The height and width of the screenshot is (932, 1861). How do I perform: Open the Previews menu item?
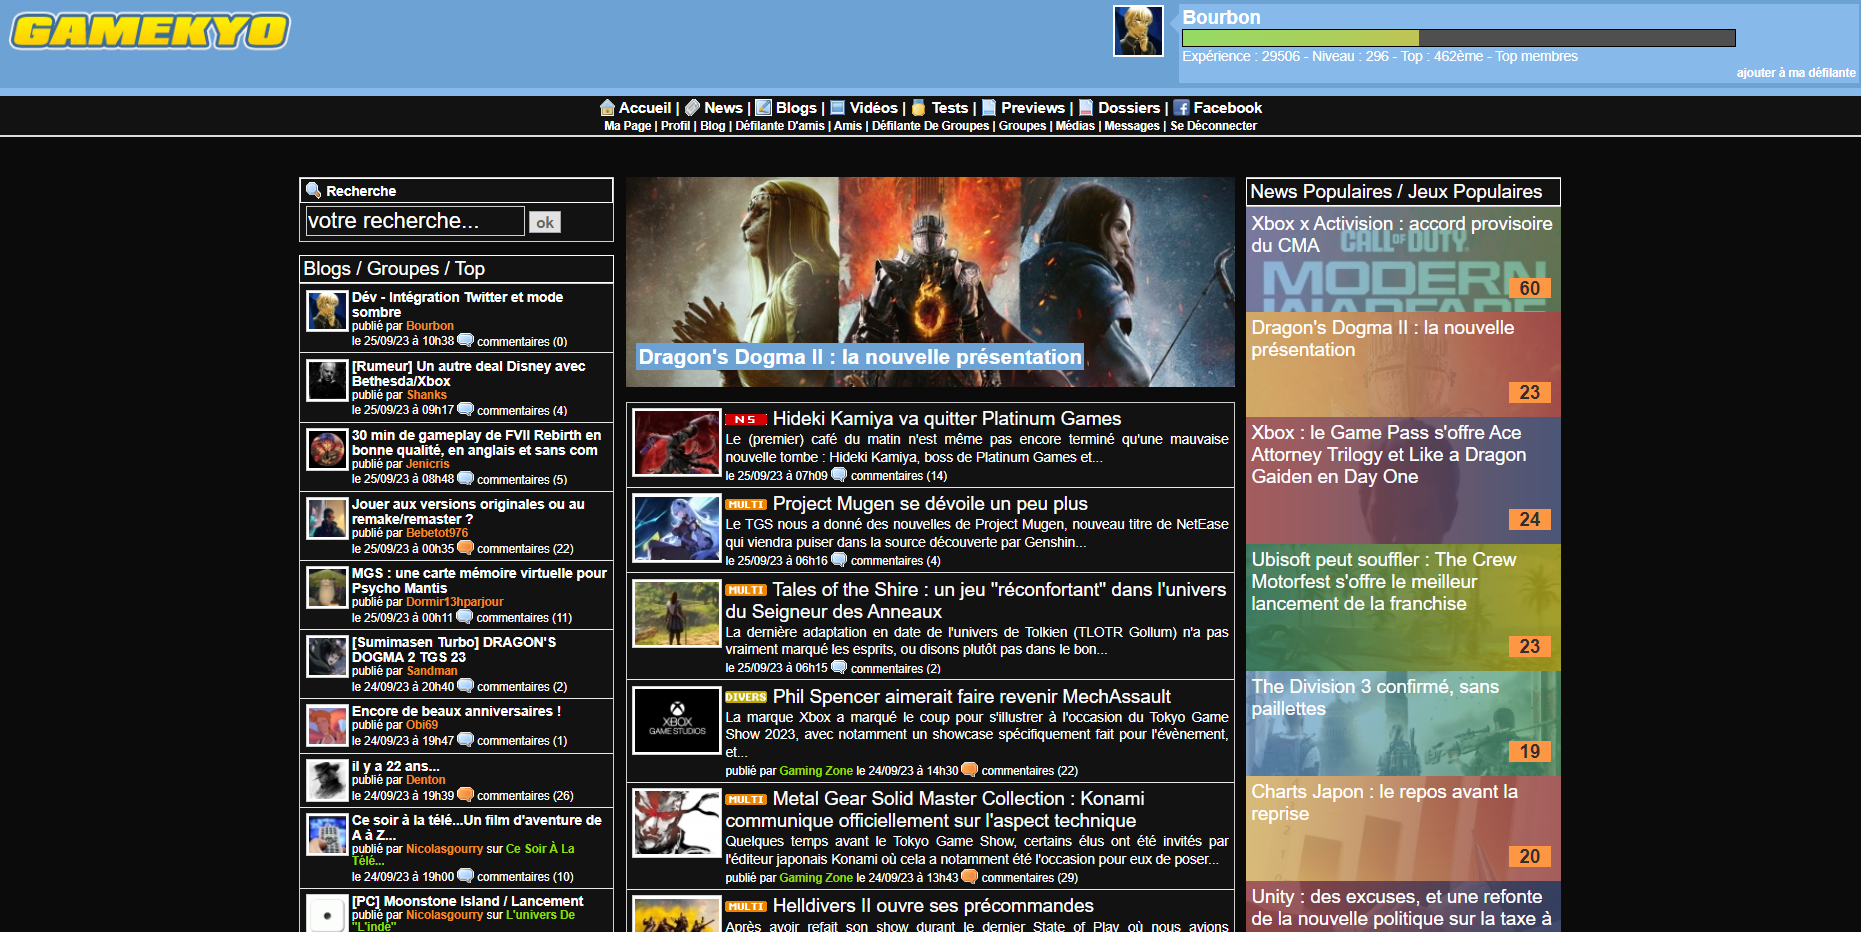coord(1033,108)
